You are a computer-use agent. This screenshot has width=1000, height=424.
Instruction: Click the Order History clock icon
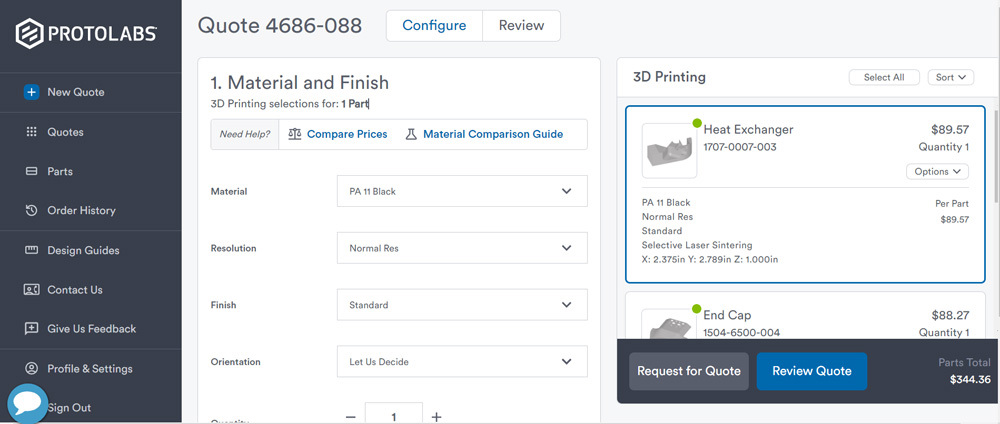tap(31, 210)
